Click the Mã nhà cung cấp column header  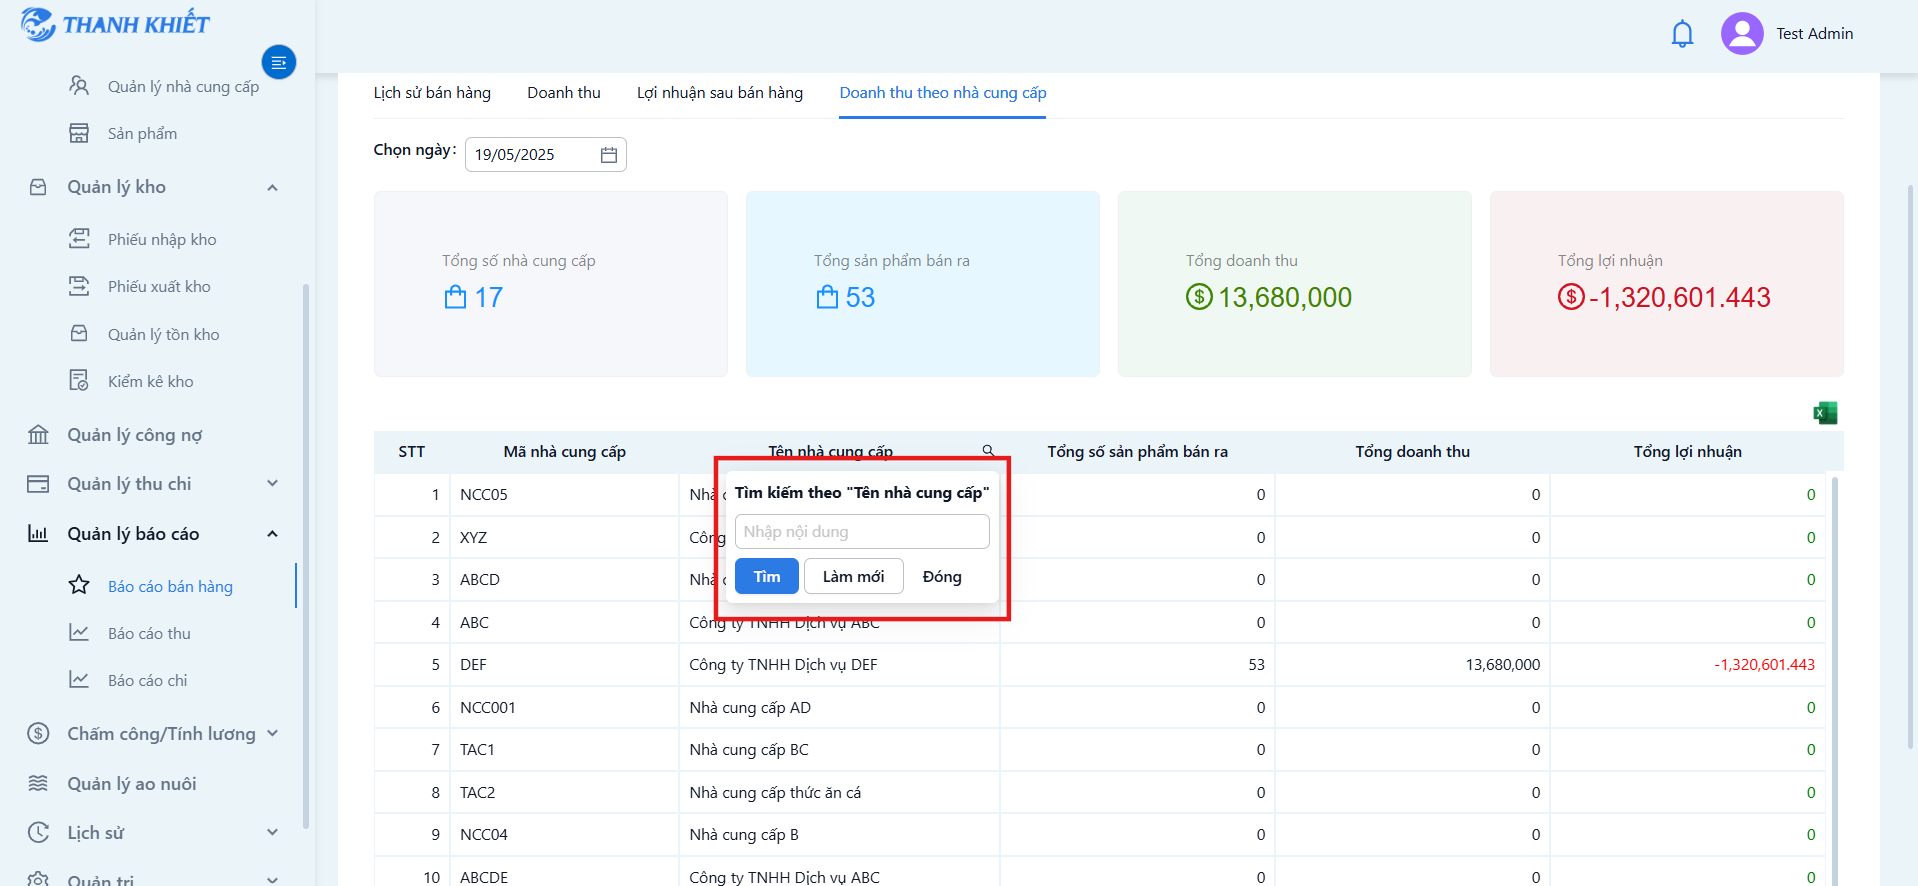click(x=565, y=452)
